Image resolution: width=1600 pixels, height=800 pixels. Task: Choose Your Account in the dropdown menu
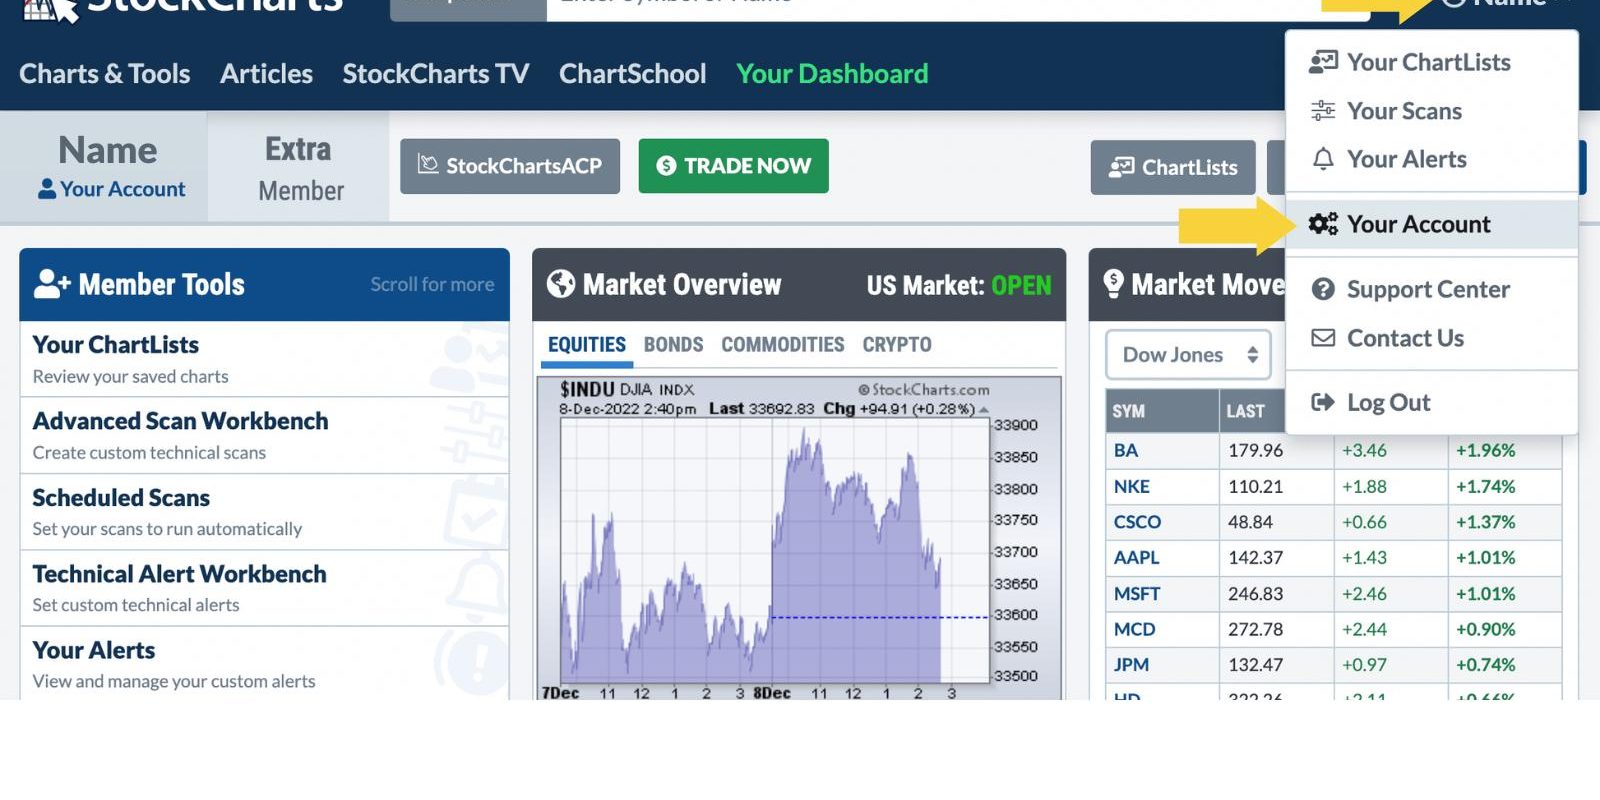1431,224
